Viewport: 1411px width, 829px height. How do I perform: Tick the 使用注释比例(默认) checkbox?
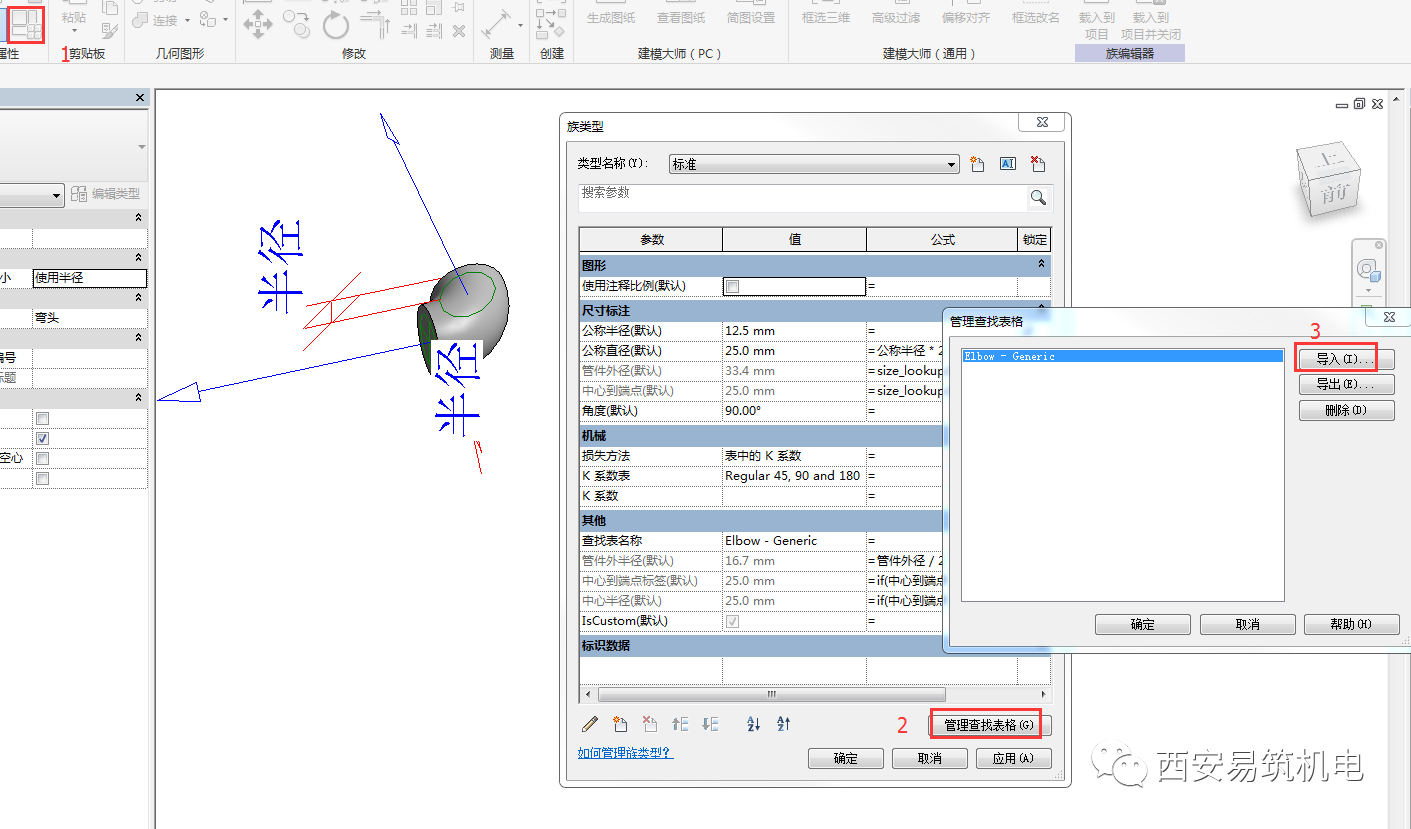click(732, 286)
